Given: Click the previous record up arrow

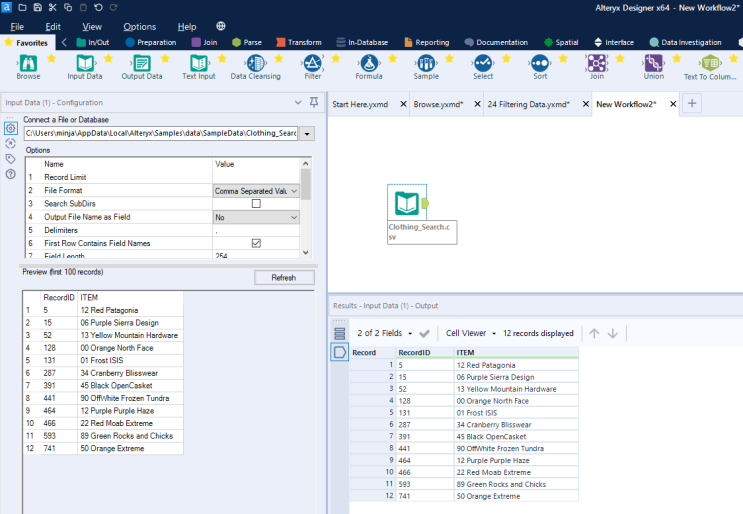Looking at the screenshot, I should click(594, 334).
